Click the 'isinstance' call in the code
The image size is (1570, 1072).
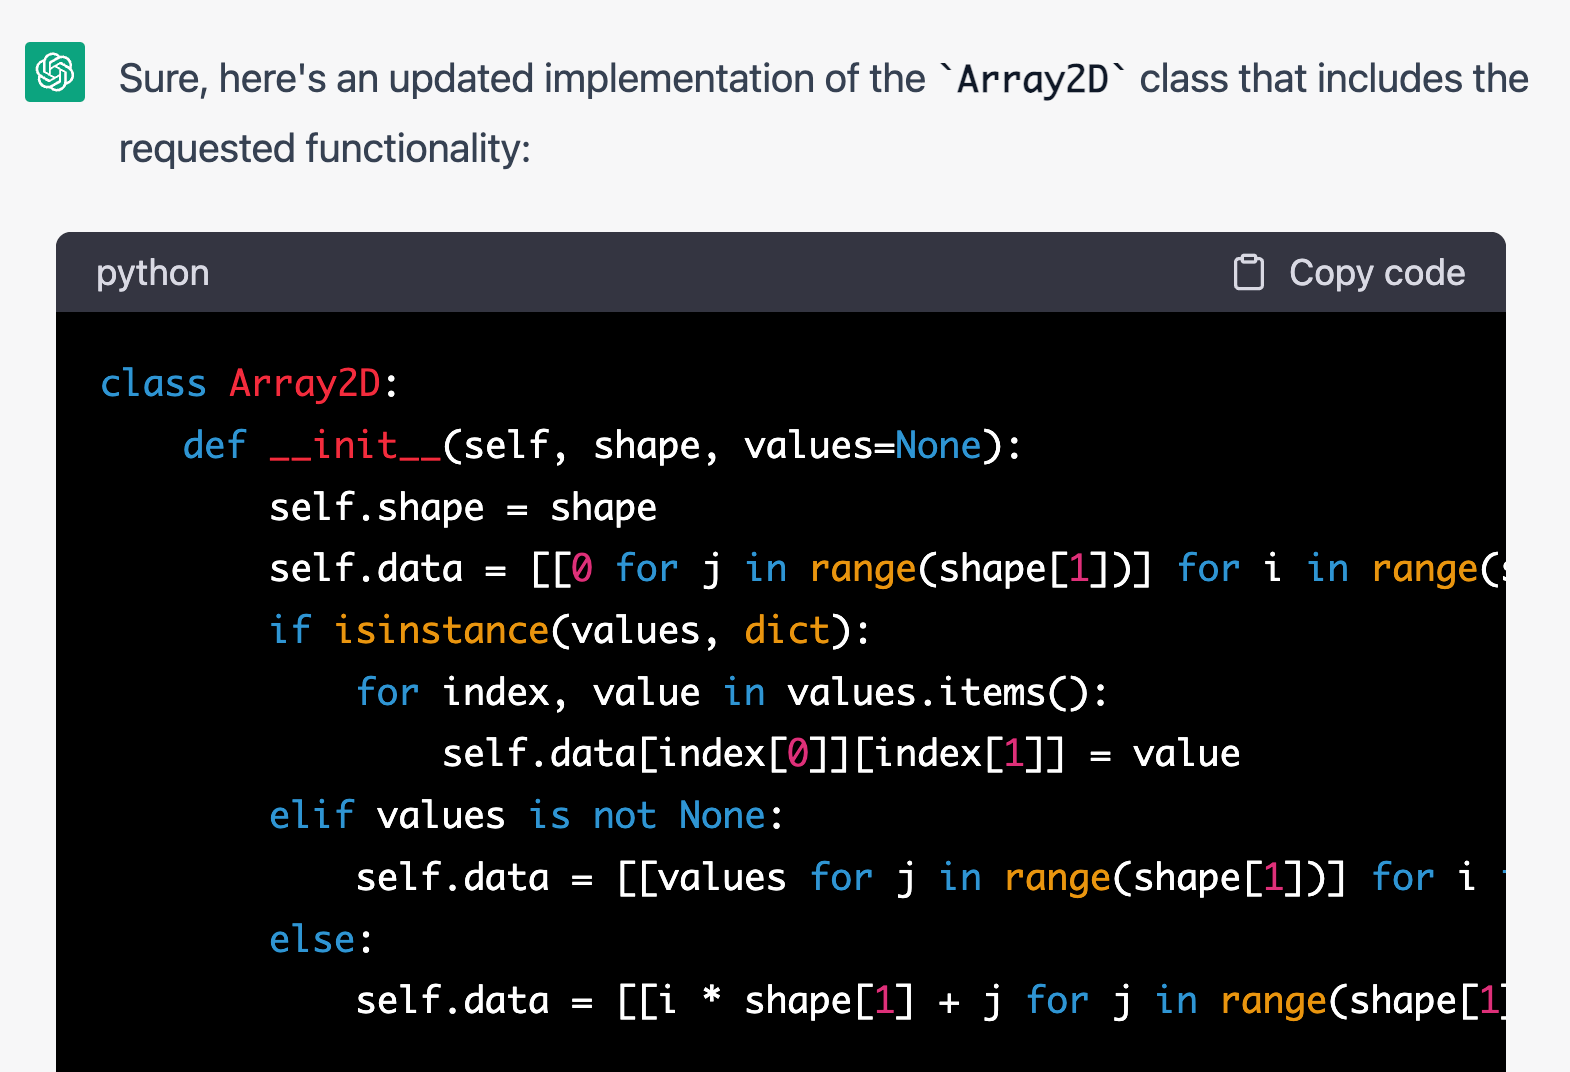coord(441,630)
